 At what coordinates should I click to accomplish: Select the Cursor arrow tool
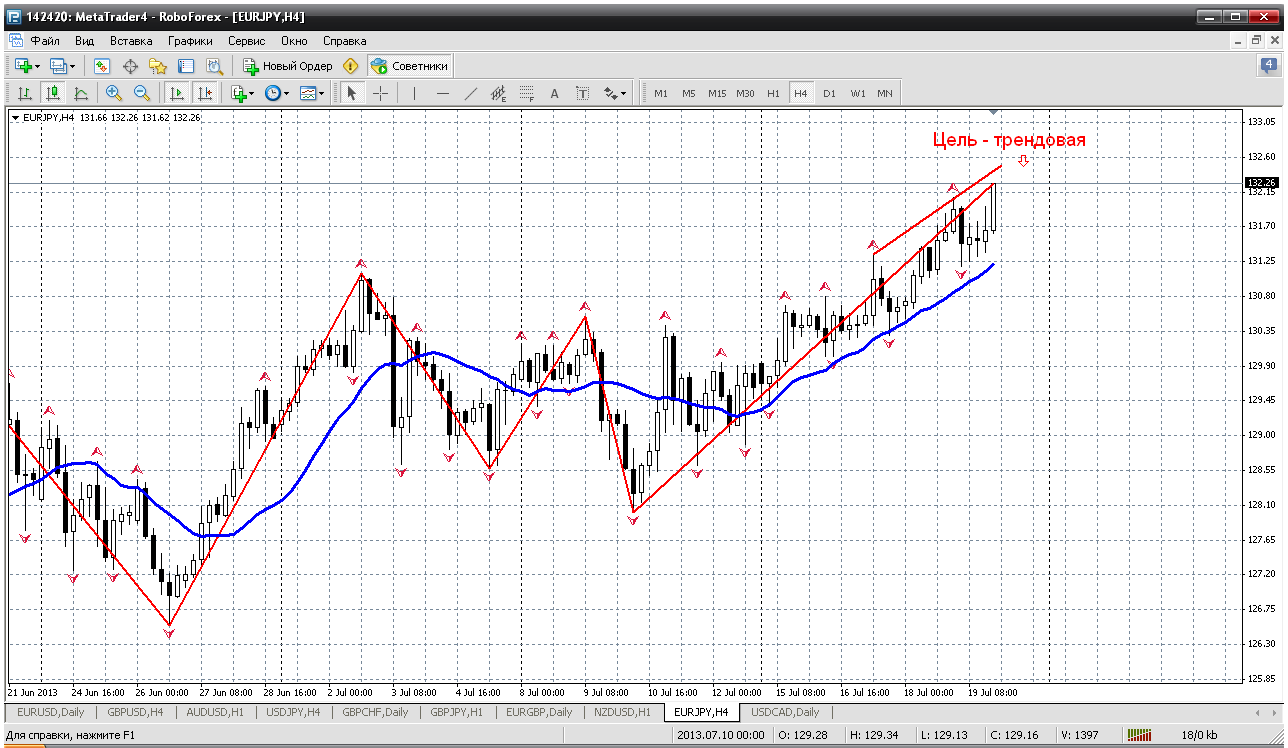(352, 93)
